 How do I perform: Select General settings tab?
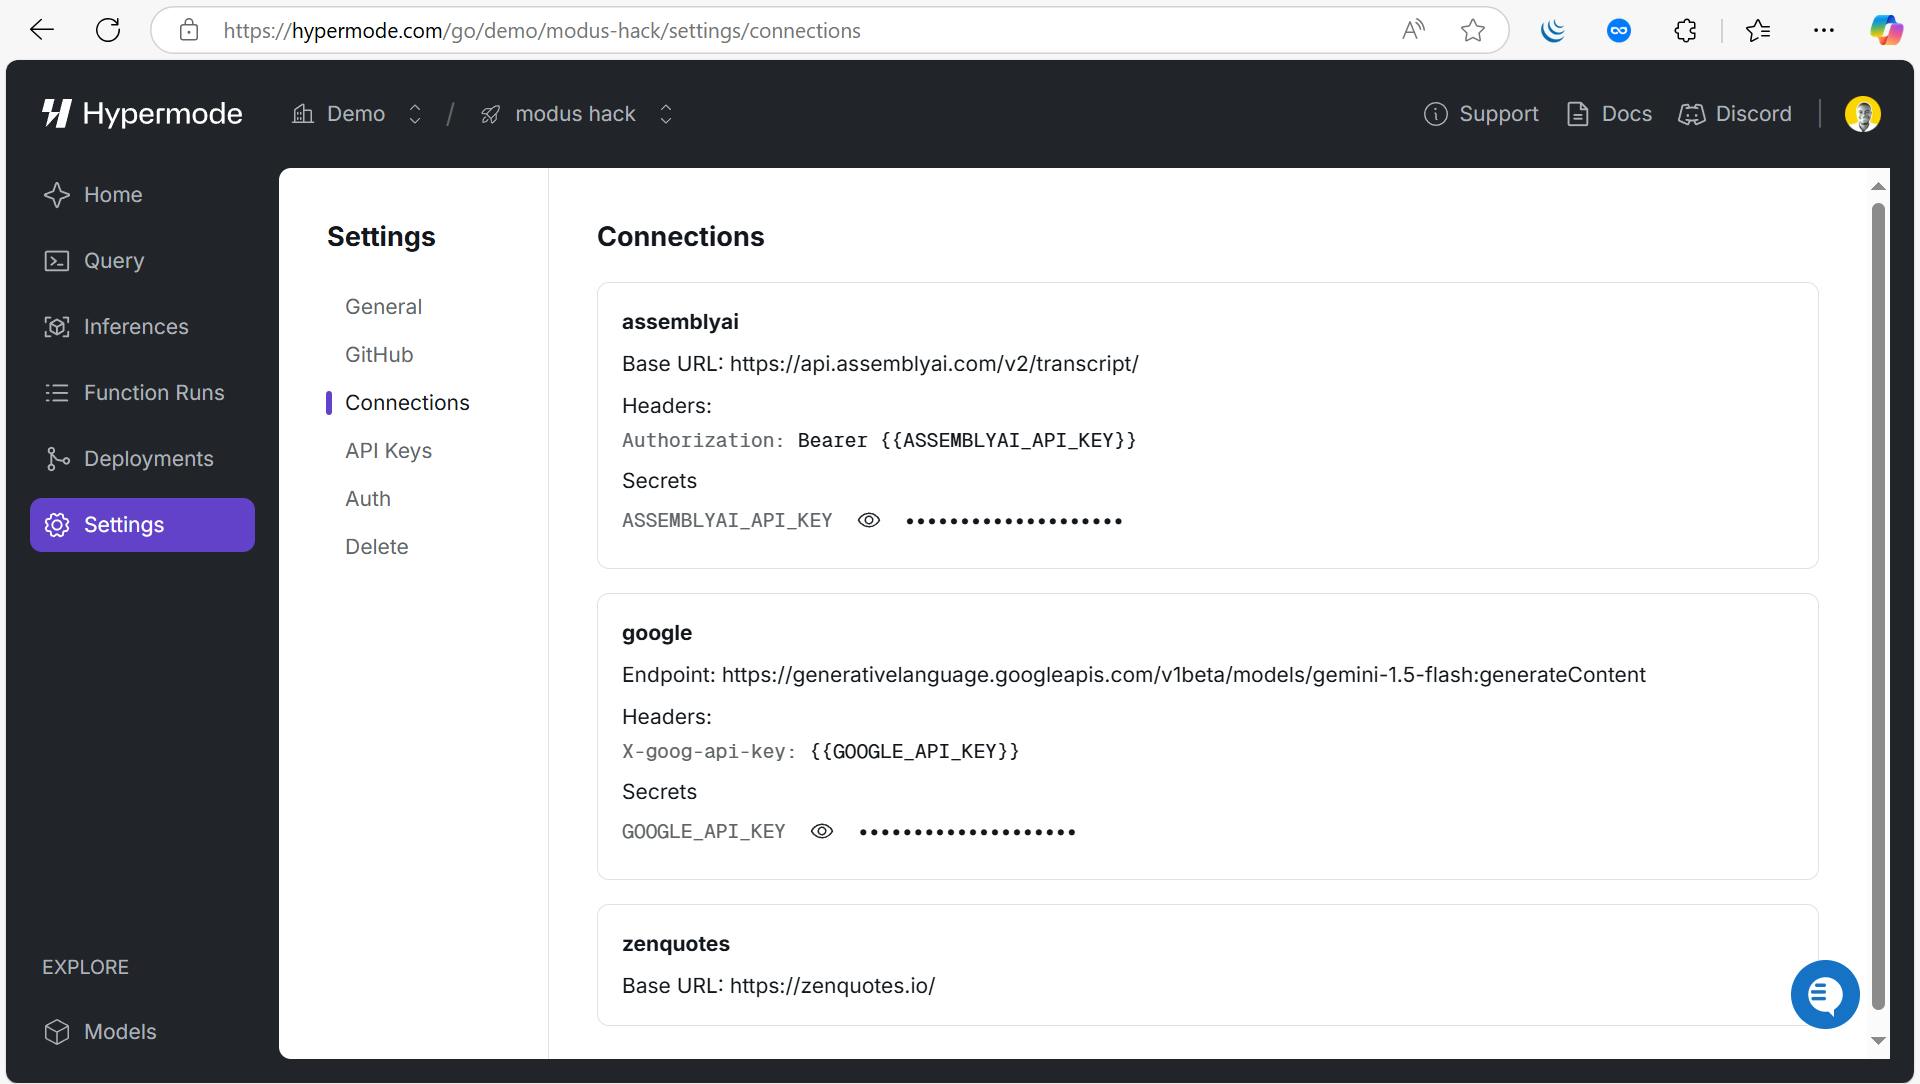point(384,306)
